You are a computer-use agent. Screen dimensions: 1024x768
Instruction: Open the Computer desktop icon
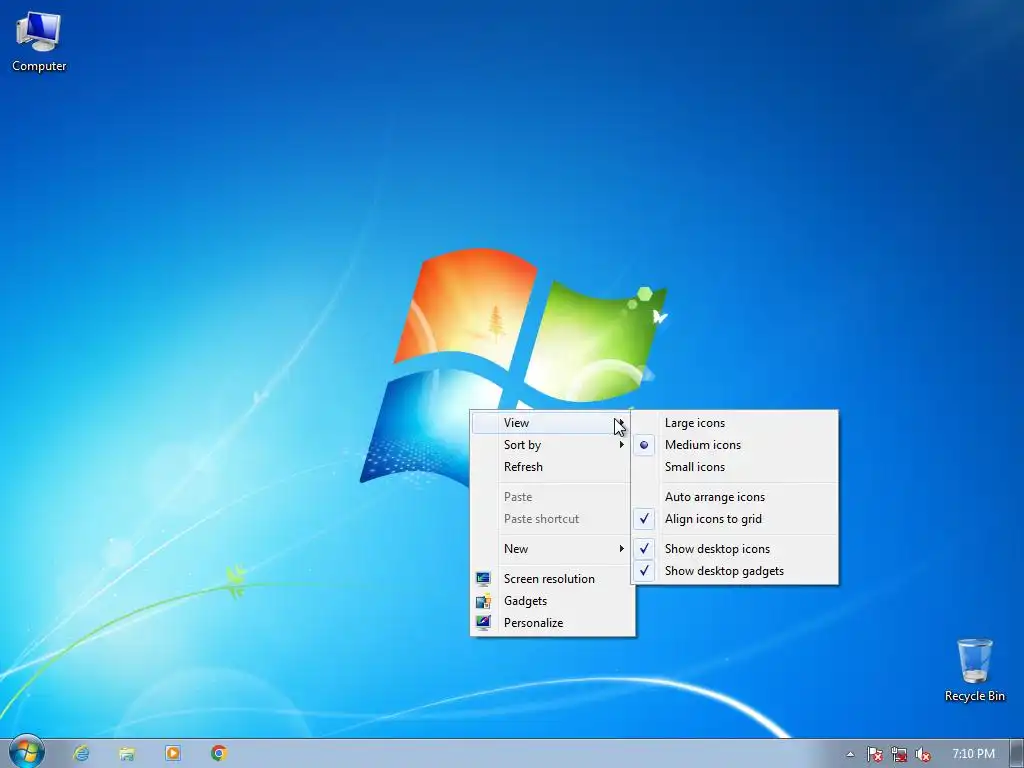[39, 42]
